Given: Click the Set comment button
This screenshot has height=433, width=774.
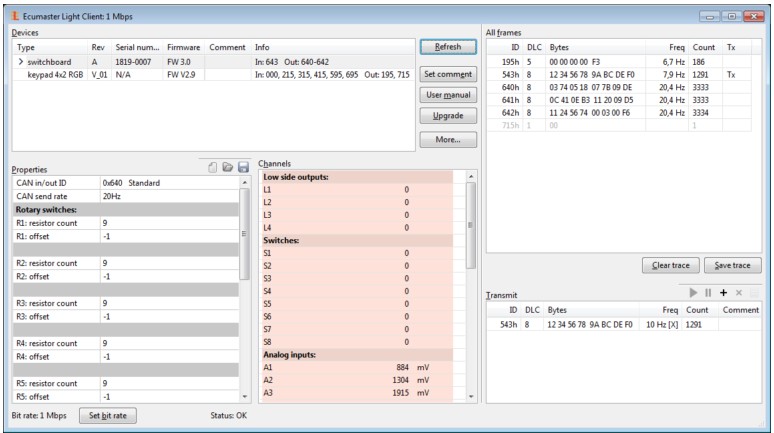Looking at the screenshot, I should (448, 74).
